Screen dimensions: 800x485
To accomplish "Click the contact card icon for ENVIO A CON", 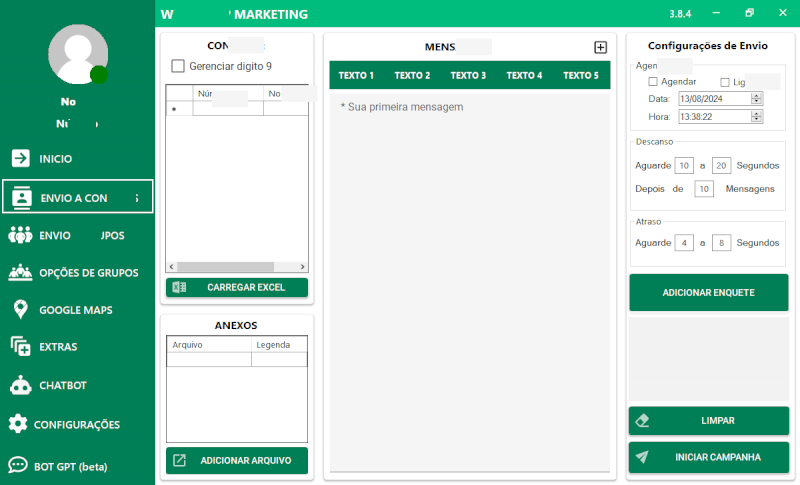I will click(x=21, y=198).
